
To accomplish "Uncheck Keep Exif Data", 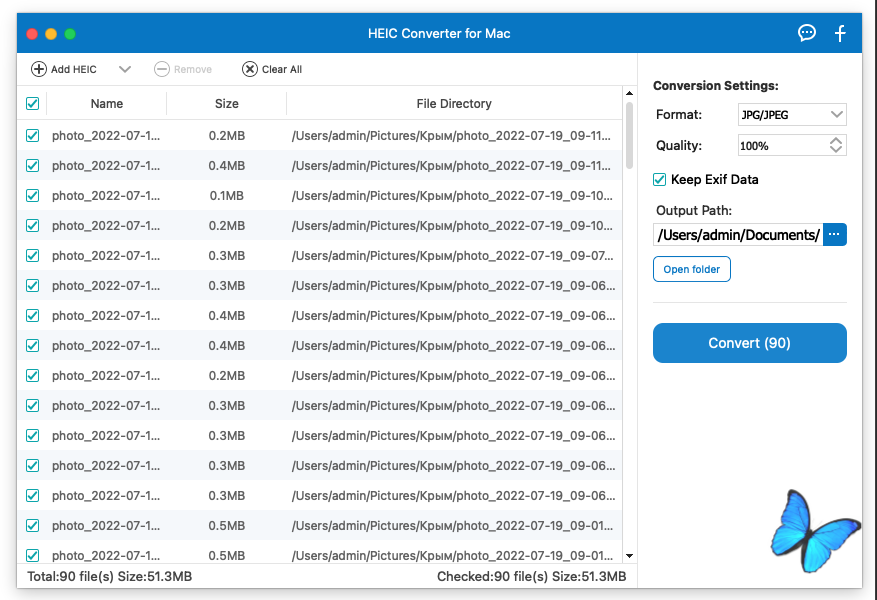I will [x=660, y=180].
